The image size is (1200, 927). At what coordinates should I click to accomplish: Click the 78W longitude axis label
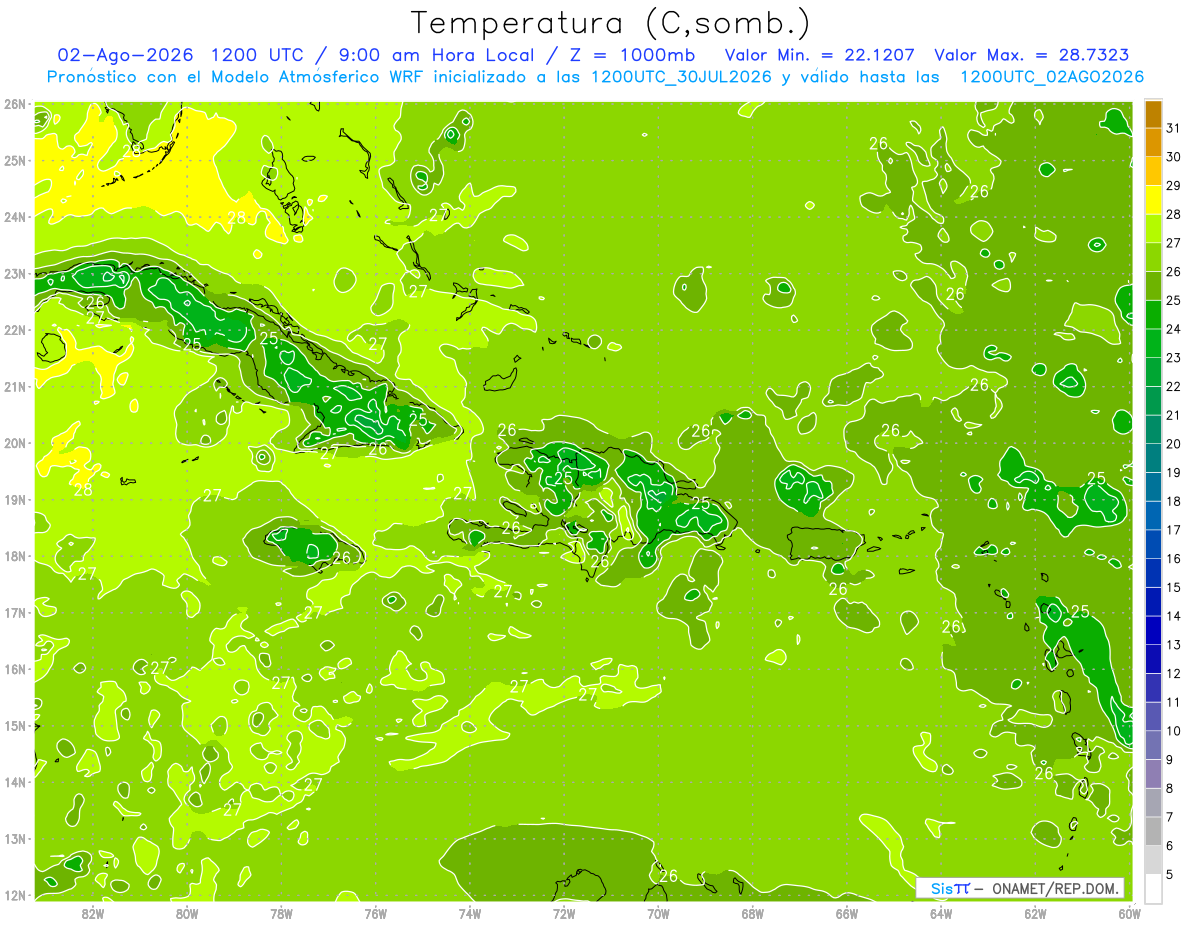point(281,913)
